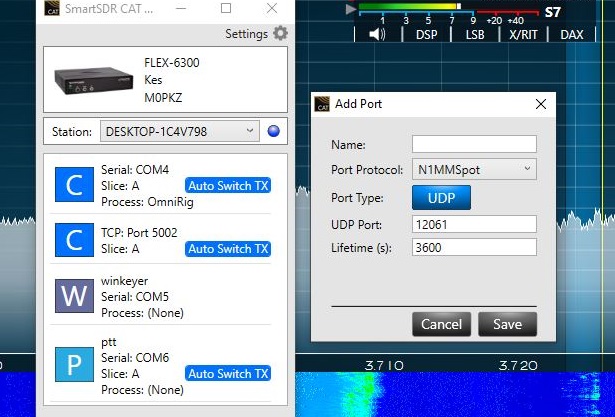Click the Settings label in SmartSDR CAT

[246, 34]
